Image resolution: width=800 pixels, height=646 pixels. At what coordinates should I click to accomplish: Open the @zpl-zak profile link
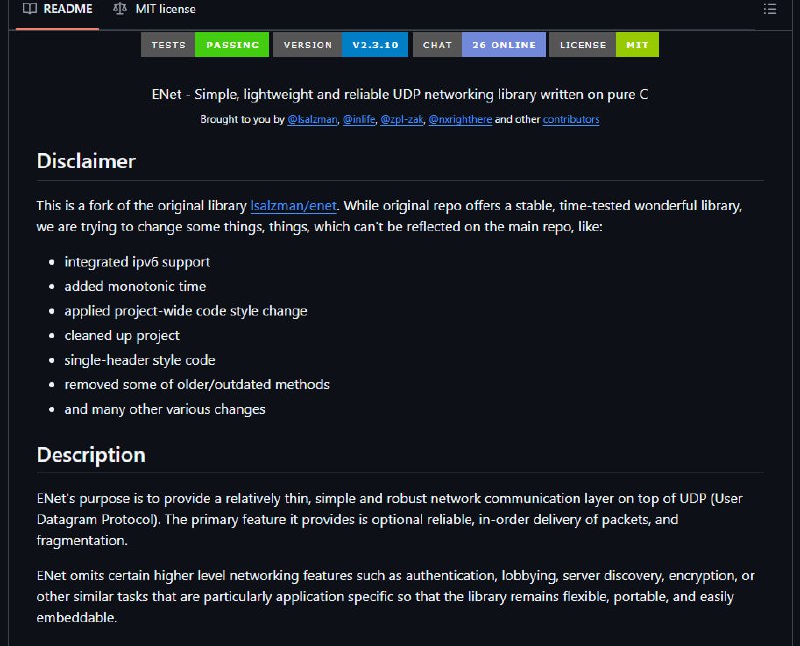pos(402,119)
